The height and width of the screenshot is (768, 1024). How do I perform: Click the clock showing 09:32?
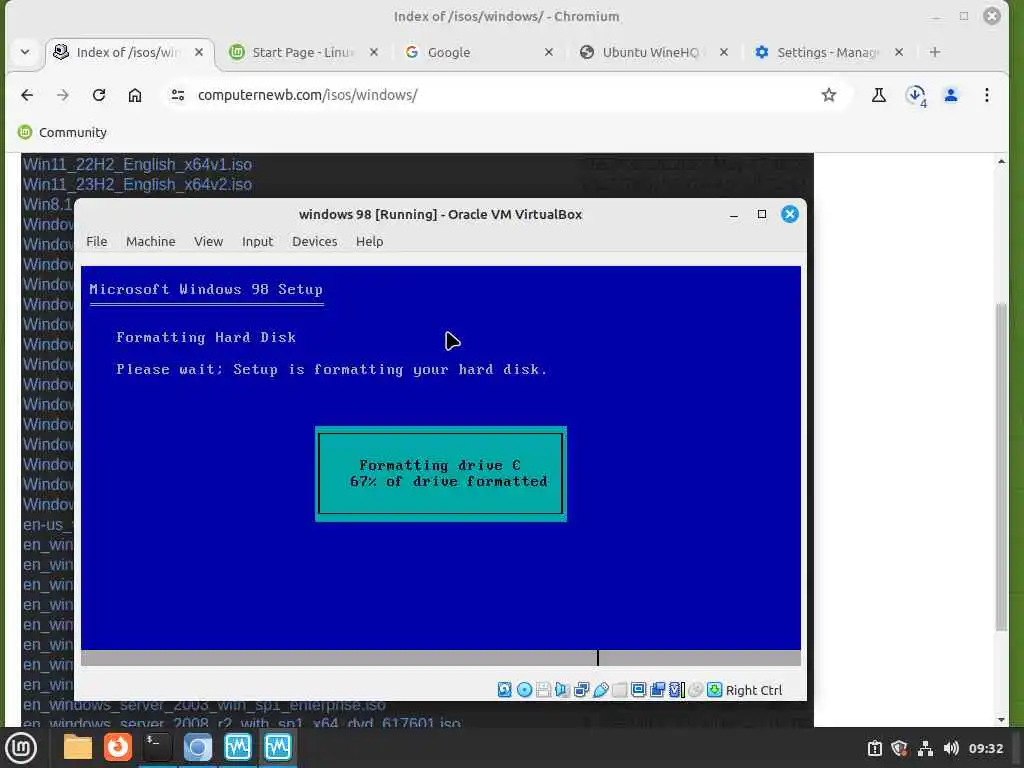[985, 748]
